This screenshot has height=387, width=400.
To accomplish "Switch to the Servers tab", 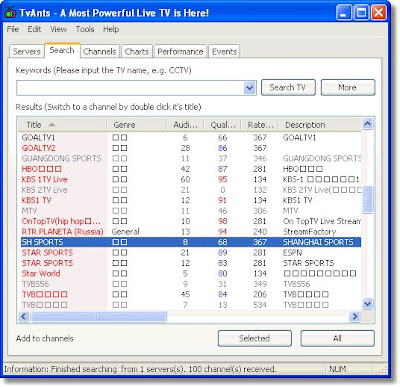I will pos(26,52).
